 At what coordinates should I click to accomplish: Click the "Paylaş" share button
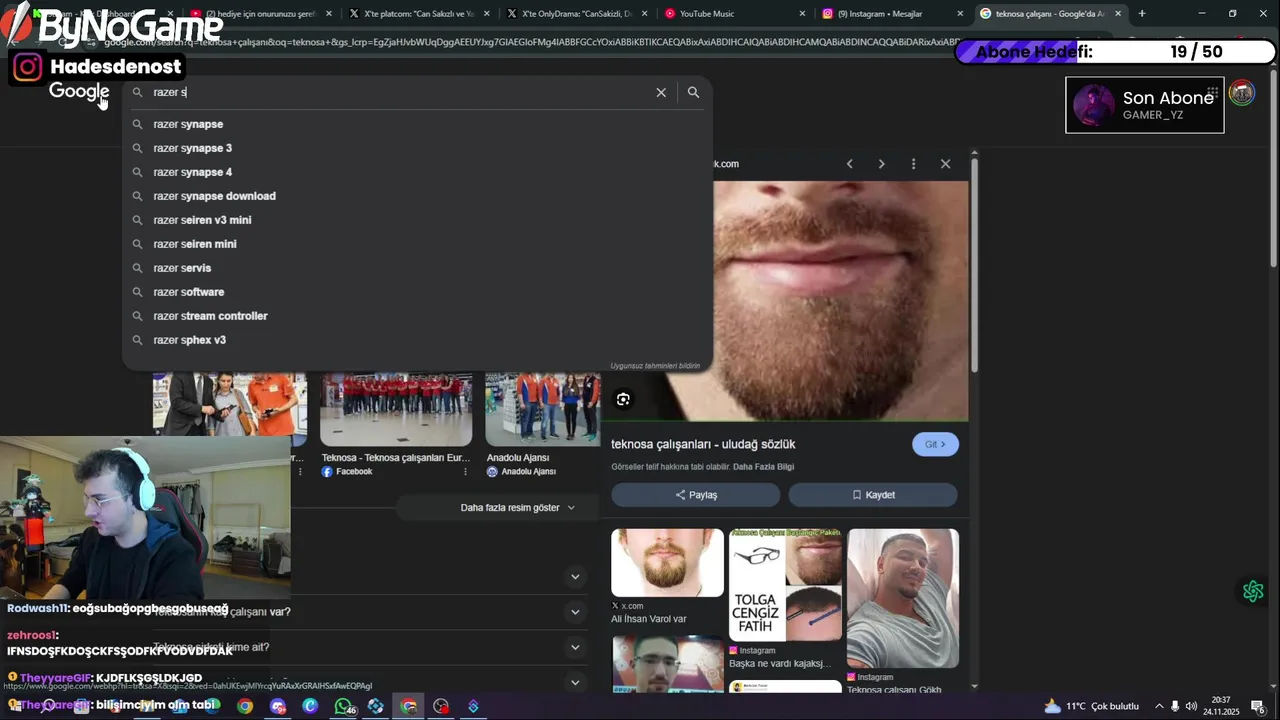[696, 495]
